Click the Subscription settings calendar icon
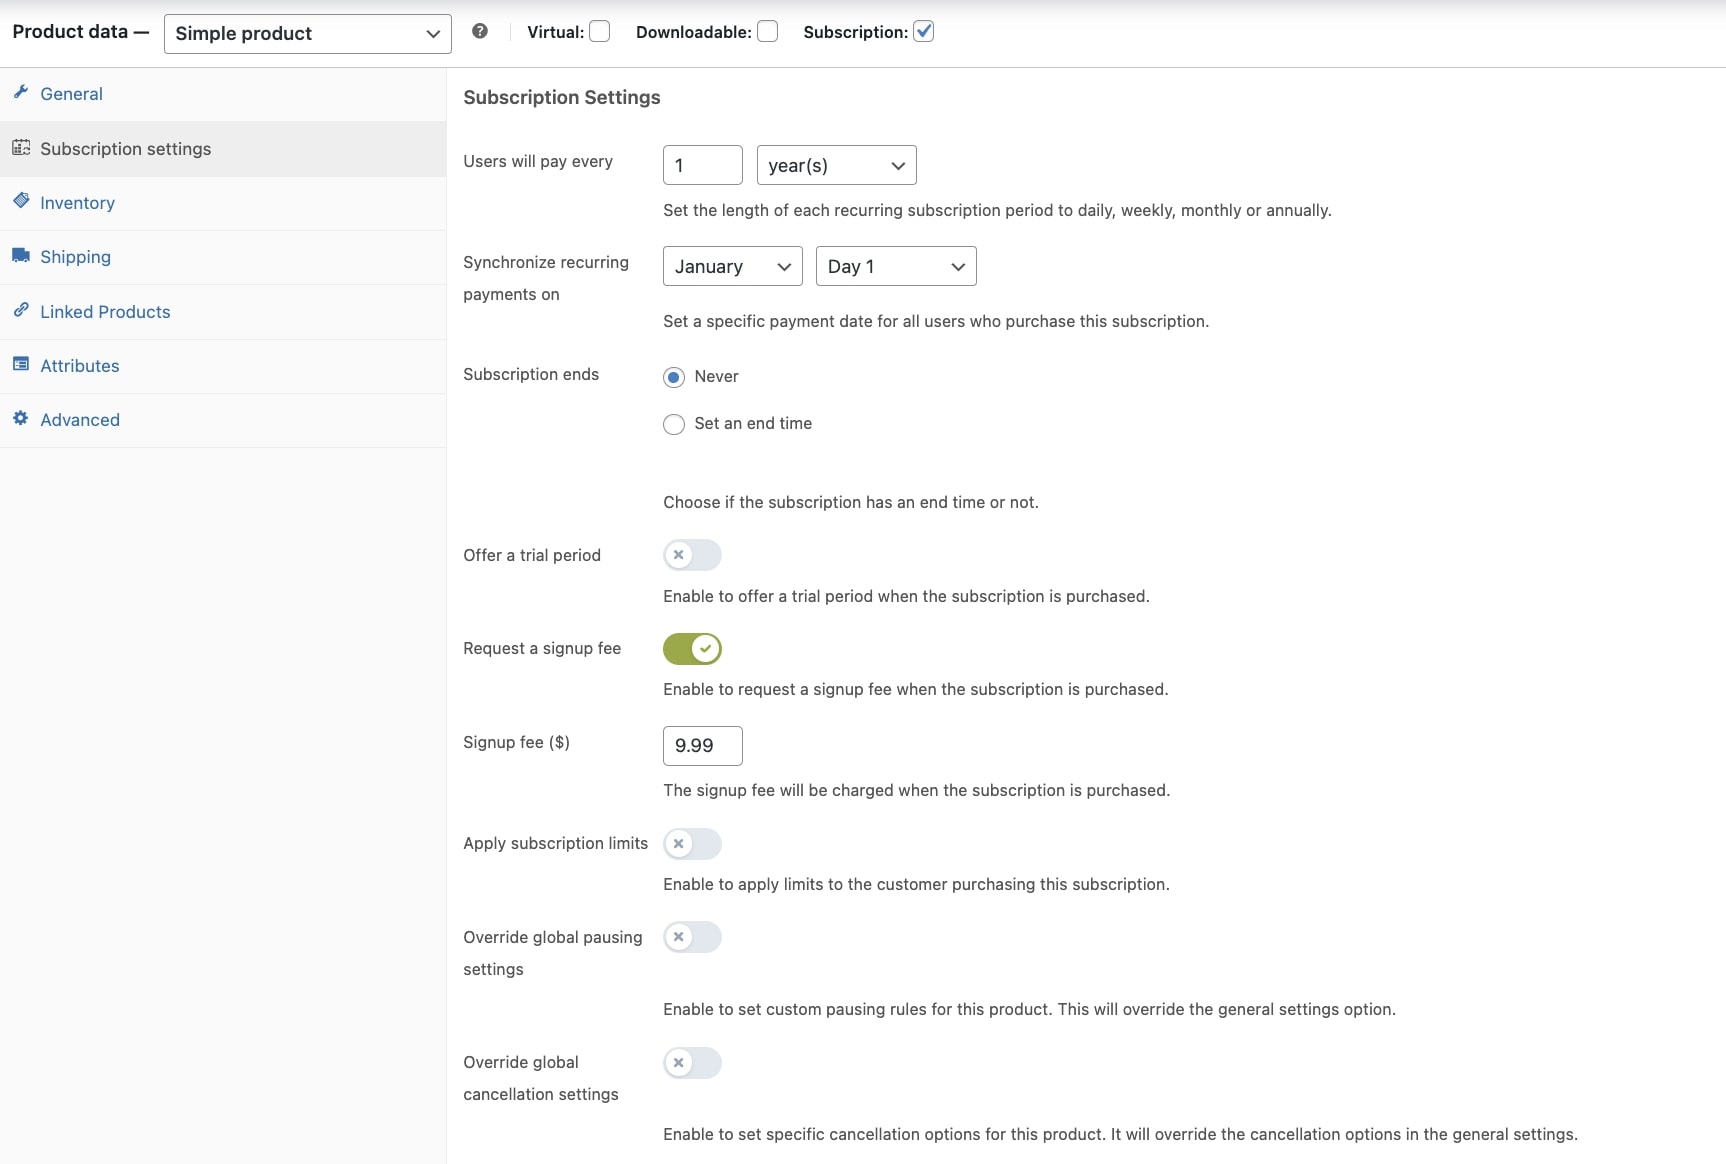 click(21, 148)
